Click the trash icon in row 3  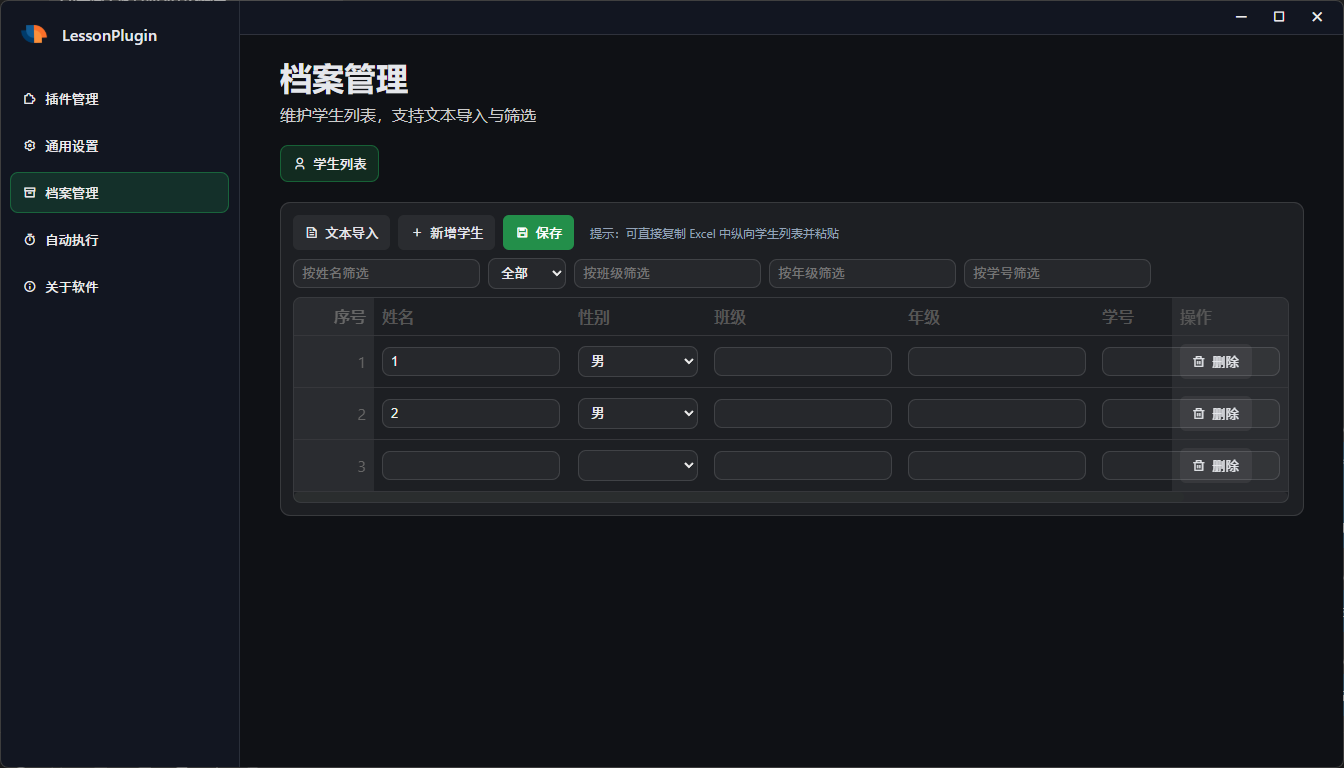tap(1199, 466)
